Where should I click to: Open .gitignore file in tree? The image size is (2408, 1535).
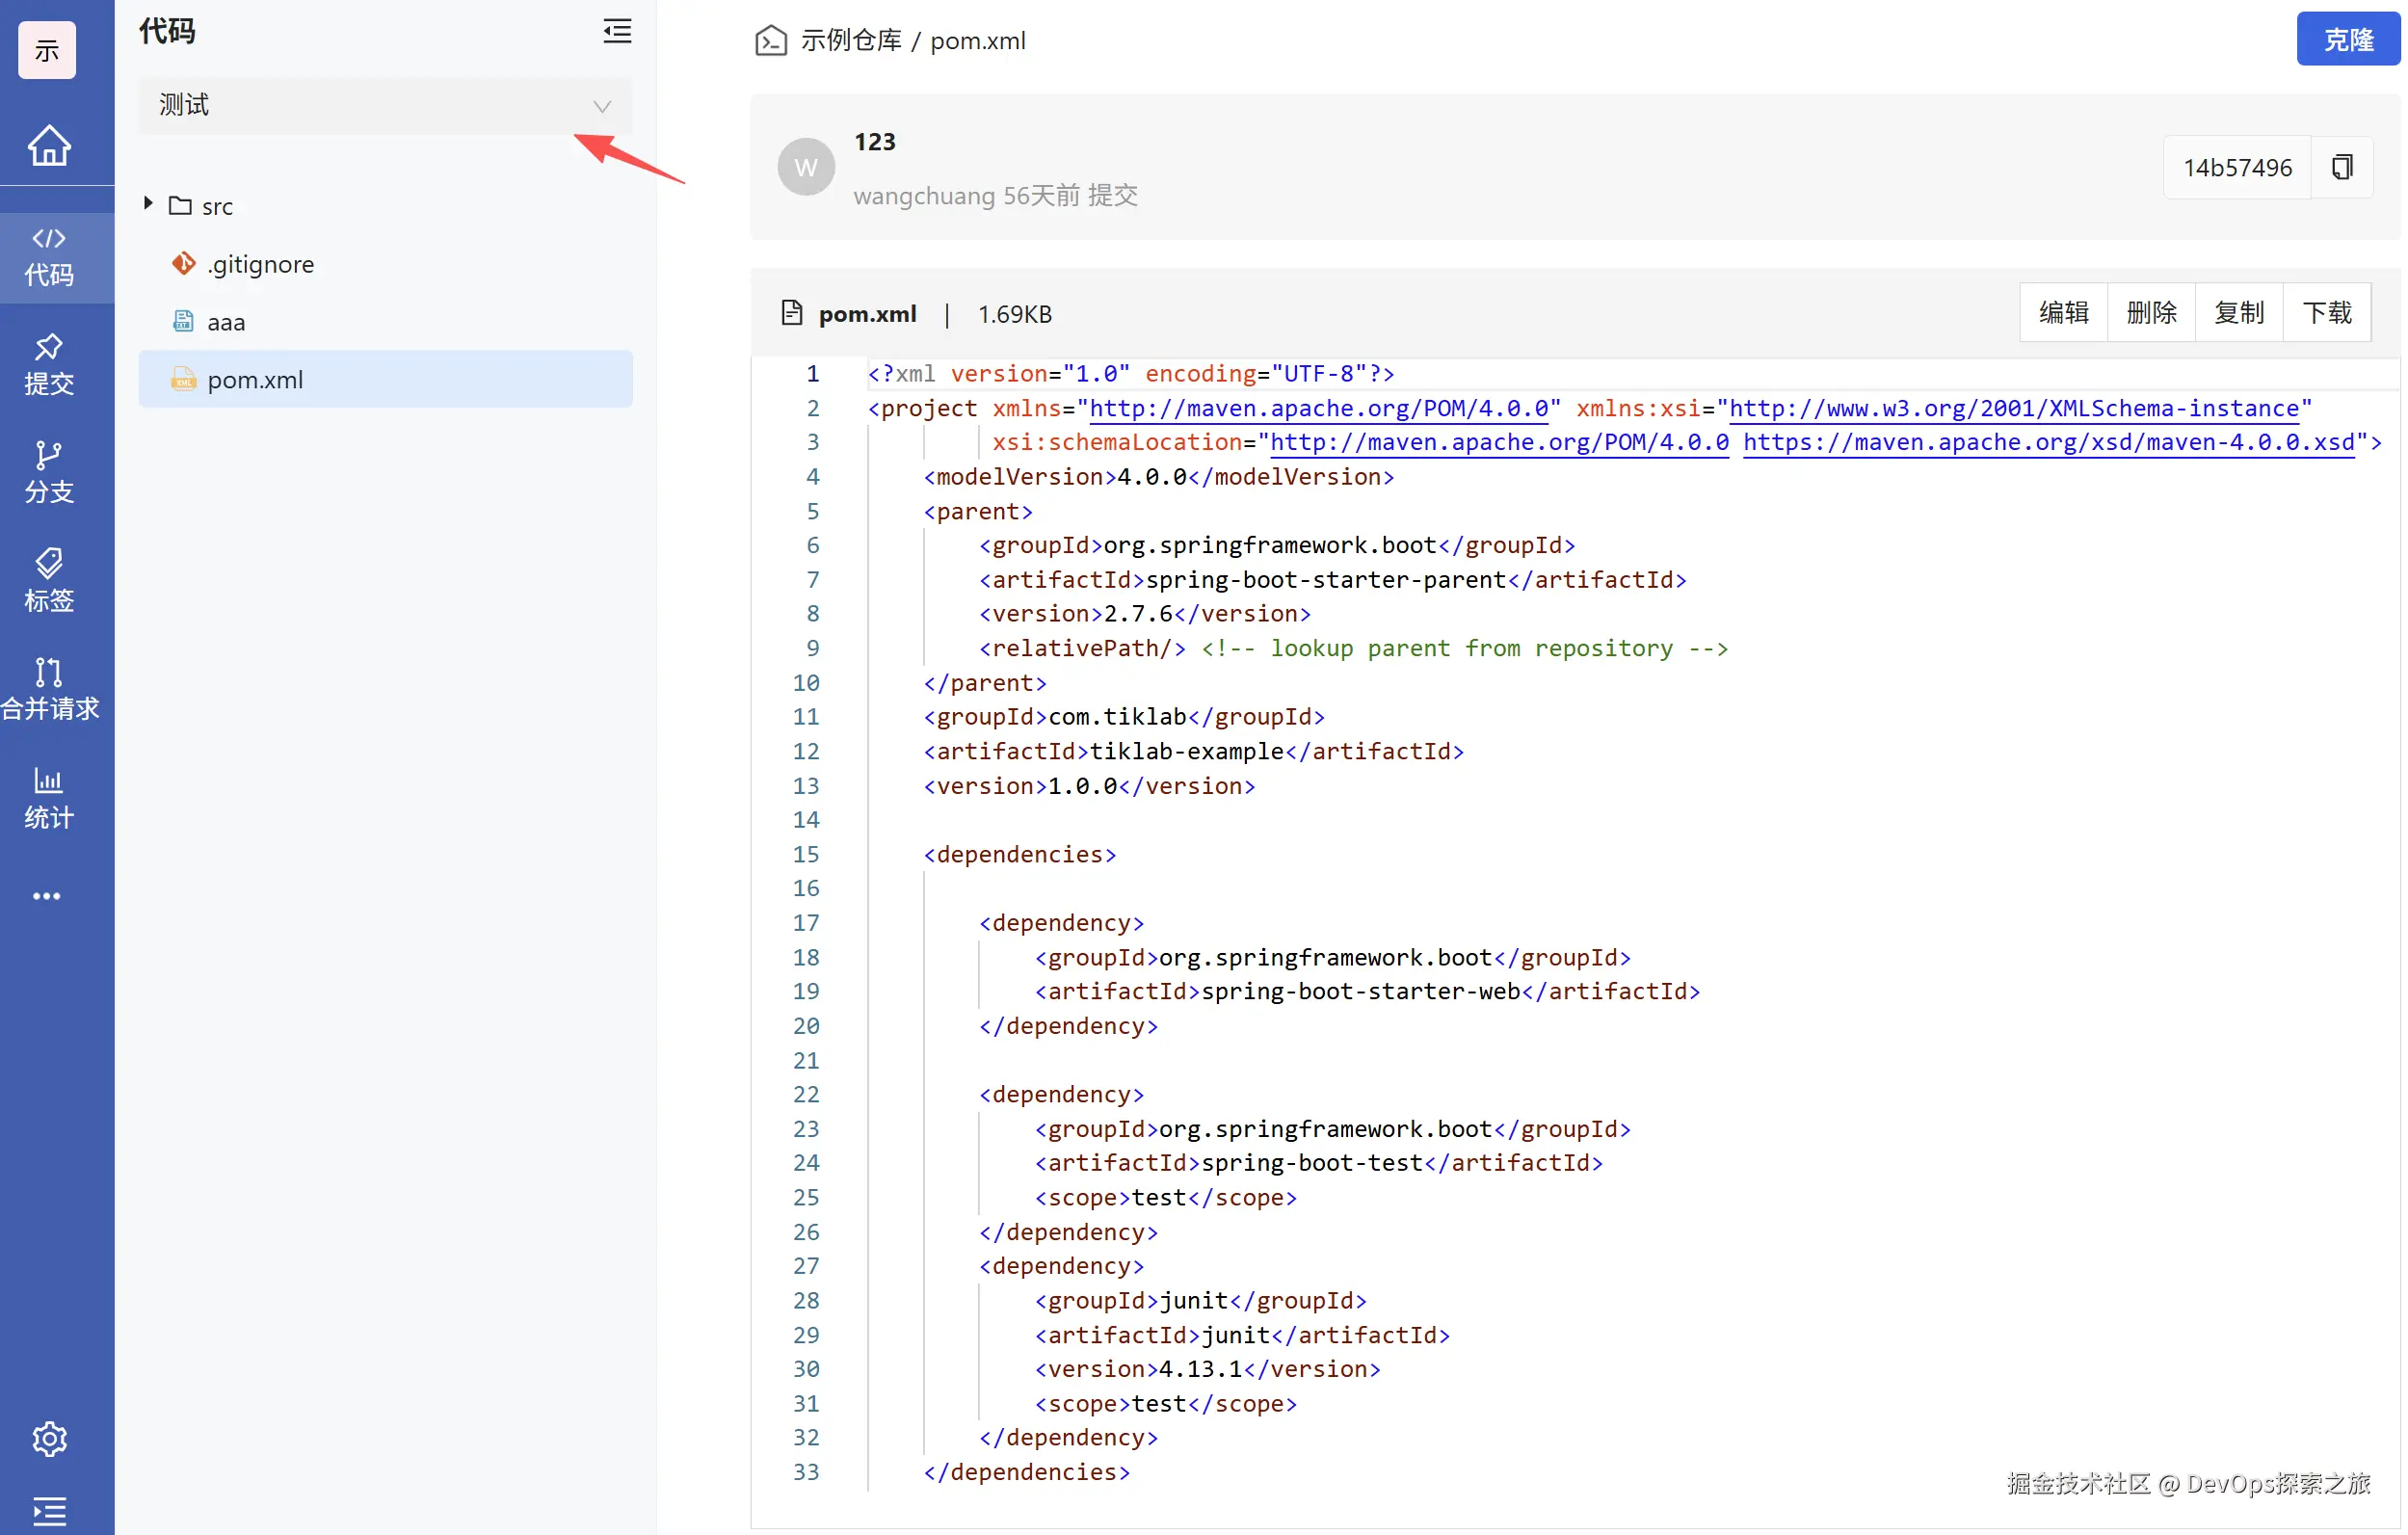tap(260, 264)
